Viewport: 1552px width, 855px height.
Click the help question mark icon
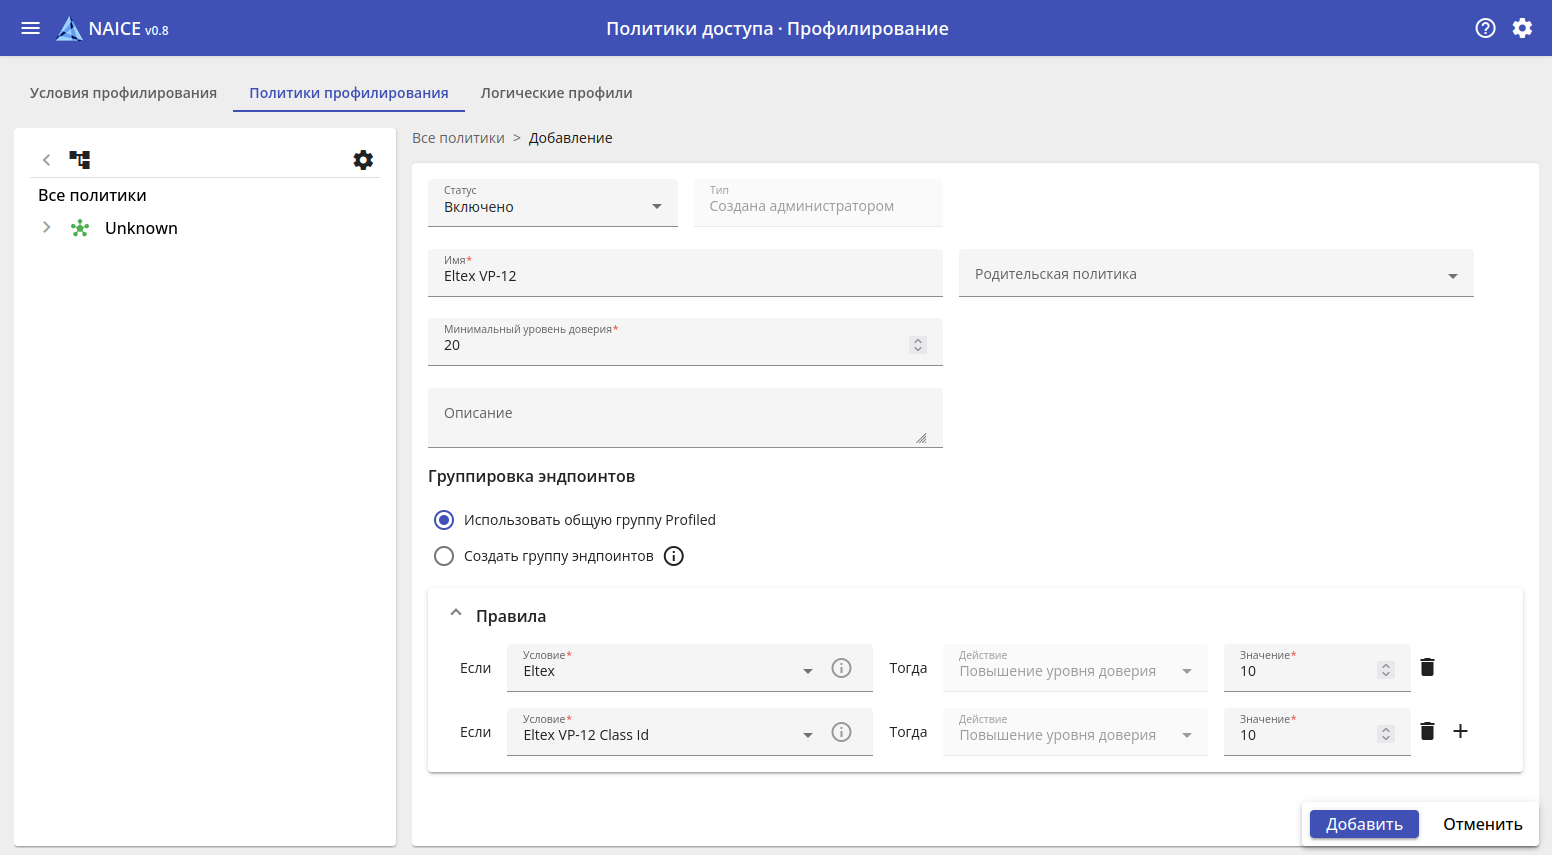pyautogui.click(x=1485, y=28)
